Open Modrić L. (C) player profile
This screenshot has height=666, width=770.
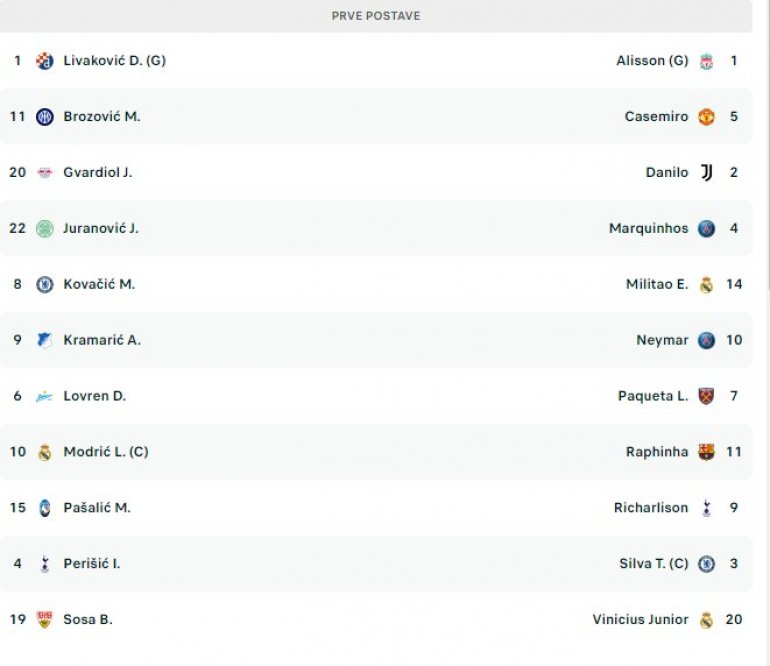point(106,452)
